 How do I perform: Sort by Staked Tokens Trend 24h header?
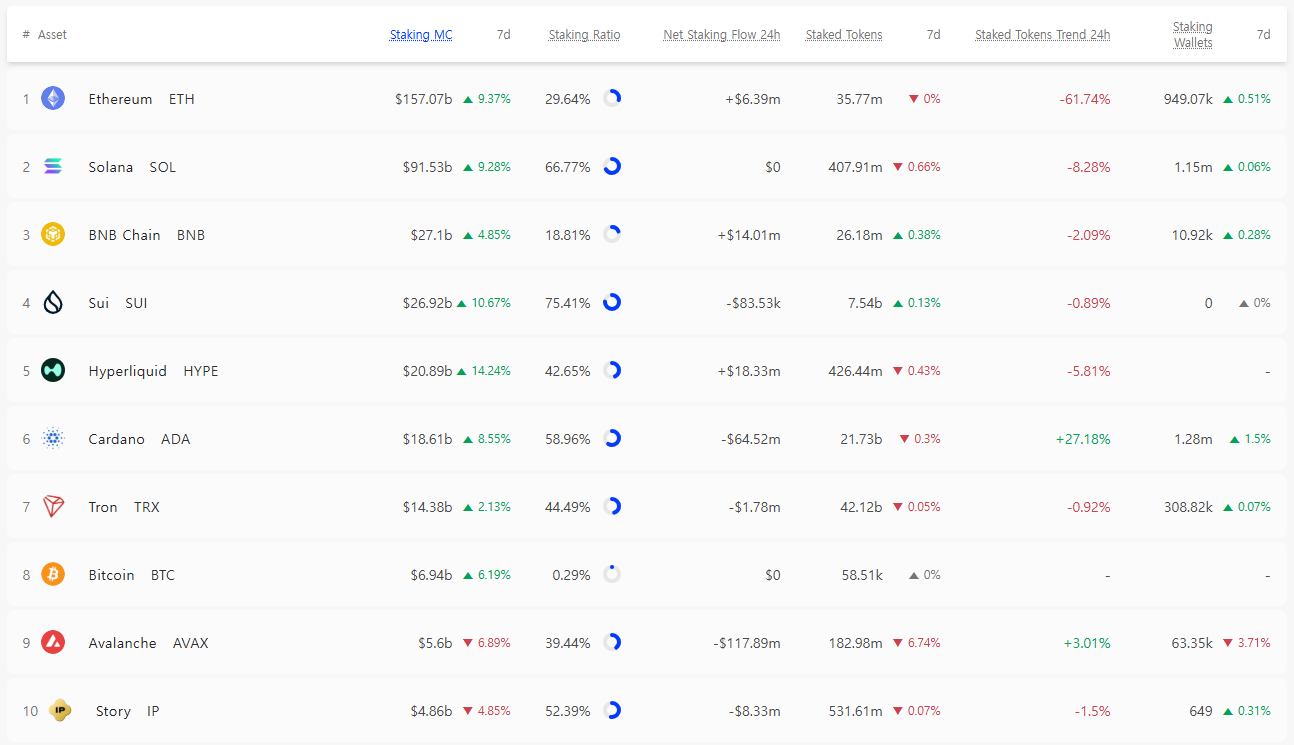click(1042, 35)
